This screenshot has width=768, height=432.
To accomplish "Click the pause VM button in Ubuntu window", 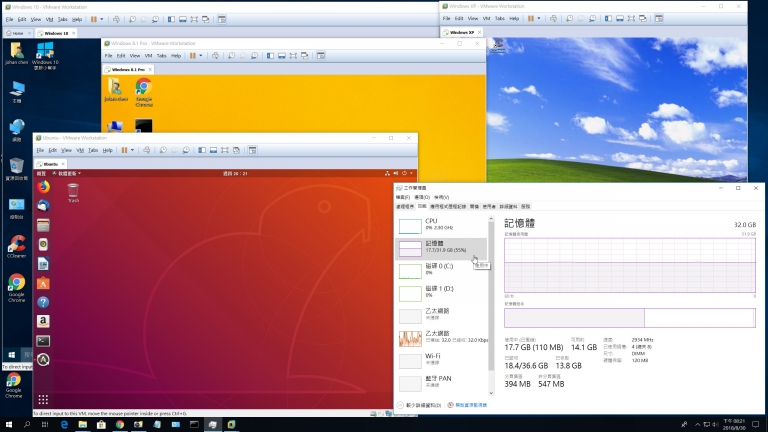I will coord(124,150).
